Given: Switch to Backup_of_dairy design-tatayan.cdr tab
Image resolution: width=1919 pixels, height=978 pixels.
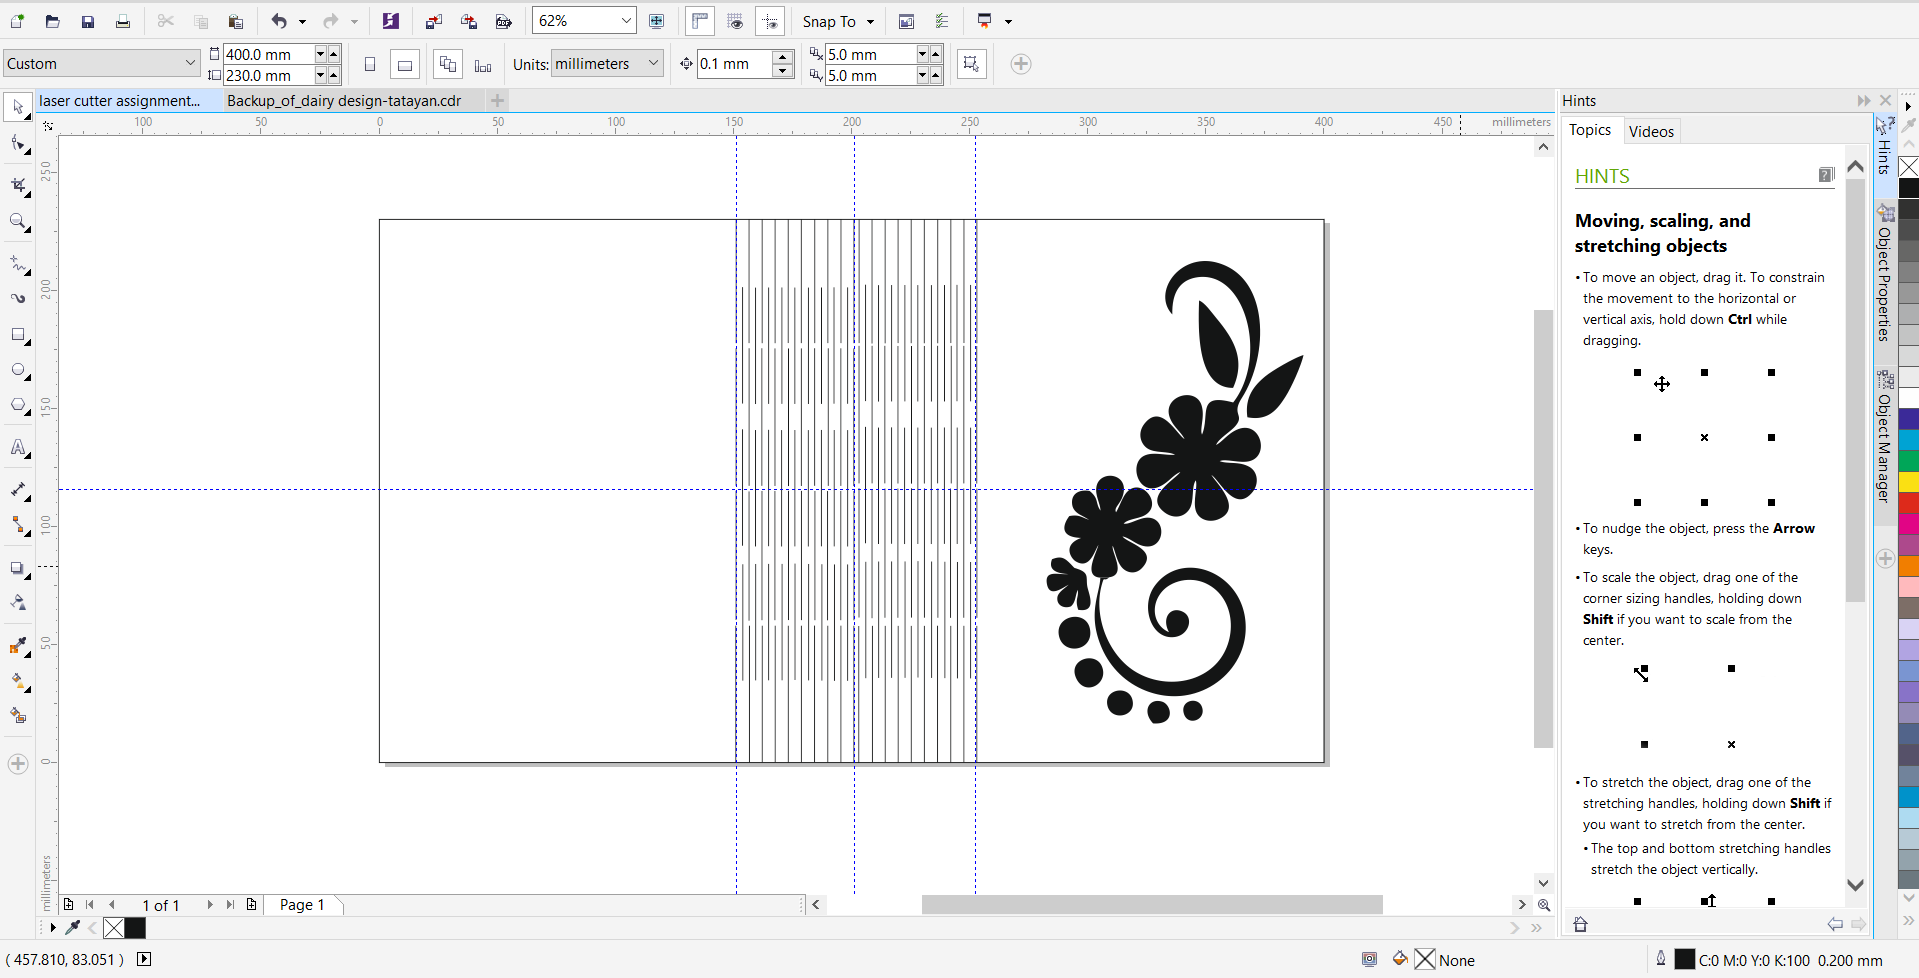Looking at the screenshot, I should (344, 100).
